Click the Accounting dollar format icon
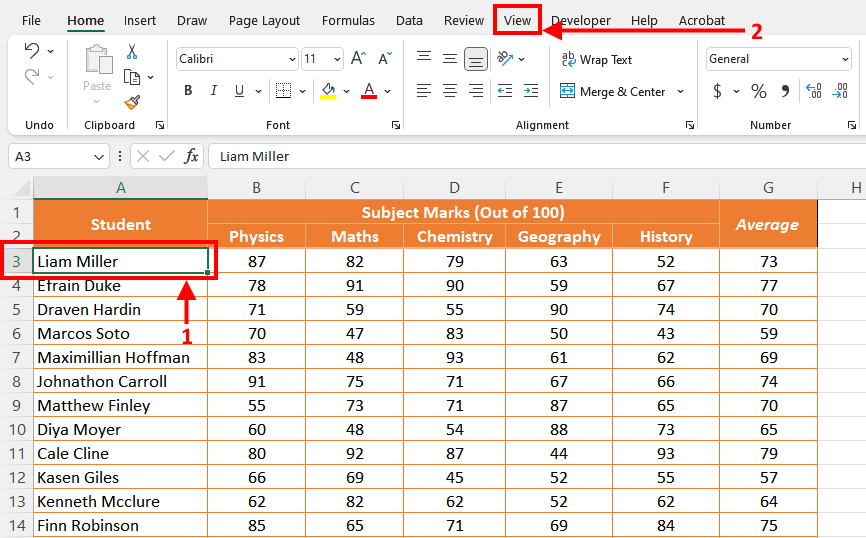The height and width of the screenshot is (538, 866). (x=717, y=92)
